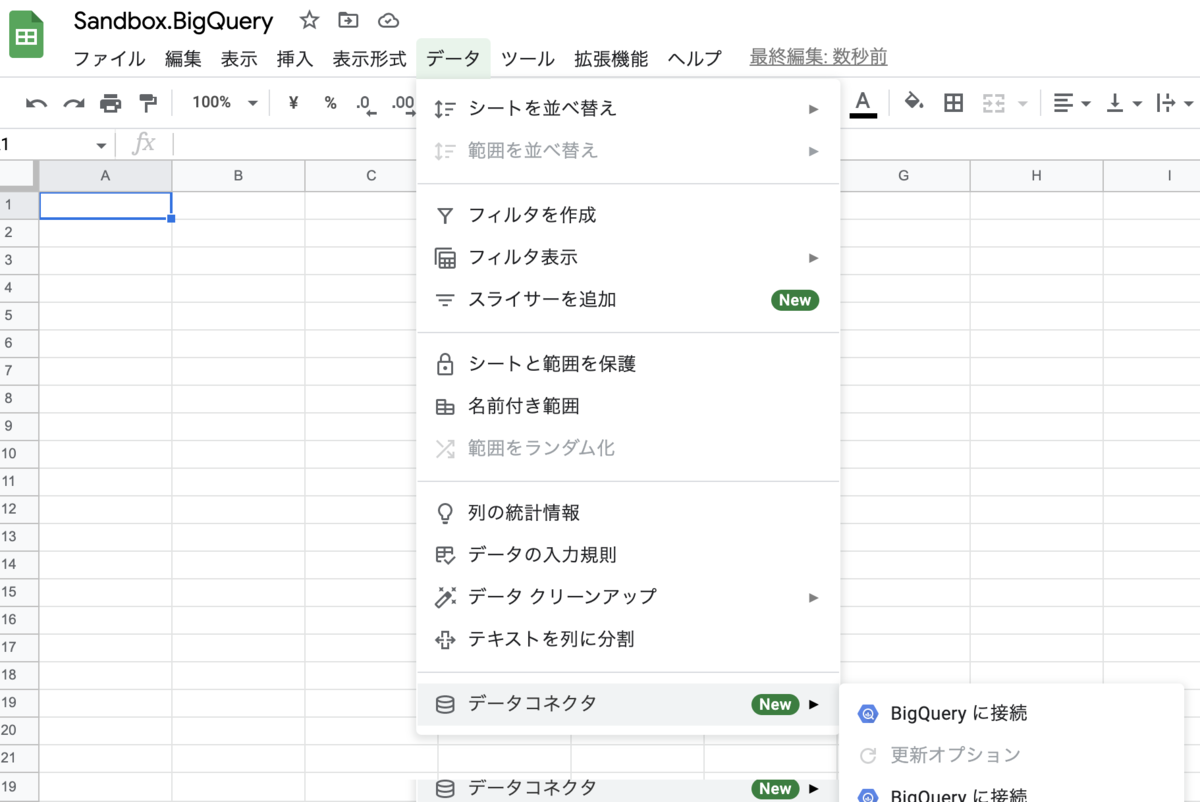This screenshot has width=1200, height=802.
Task: Open the zoom 100% dropdown
Action: click(225, 102)
